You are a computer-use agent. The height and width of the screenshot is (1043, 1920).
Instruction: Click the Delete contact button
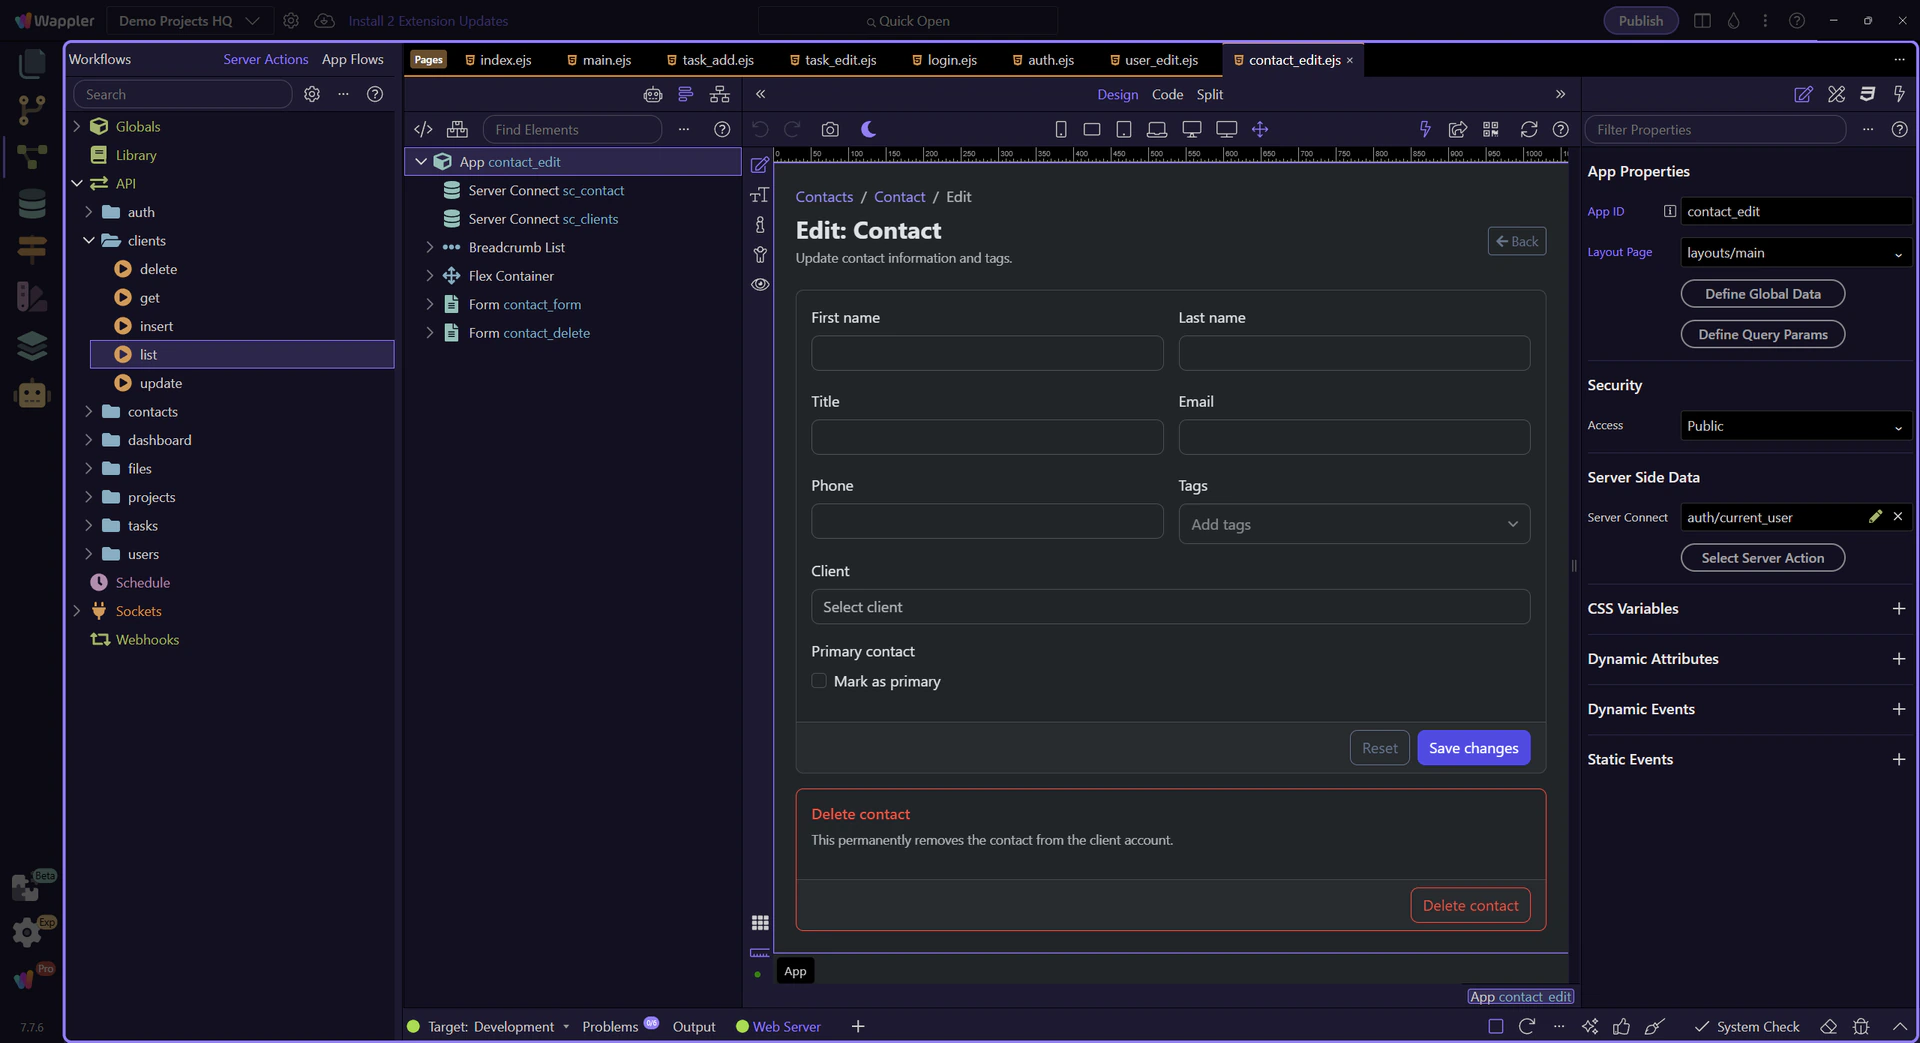(1470, 906)
